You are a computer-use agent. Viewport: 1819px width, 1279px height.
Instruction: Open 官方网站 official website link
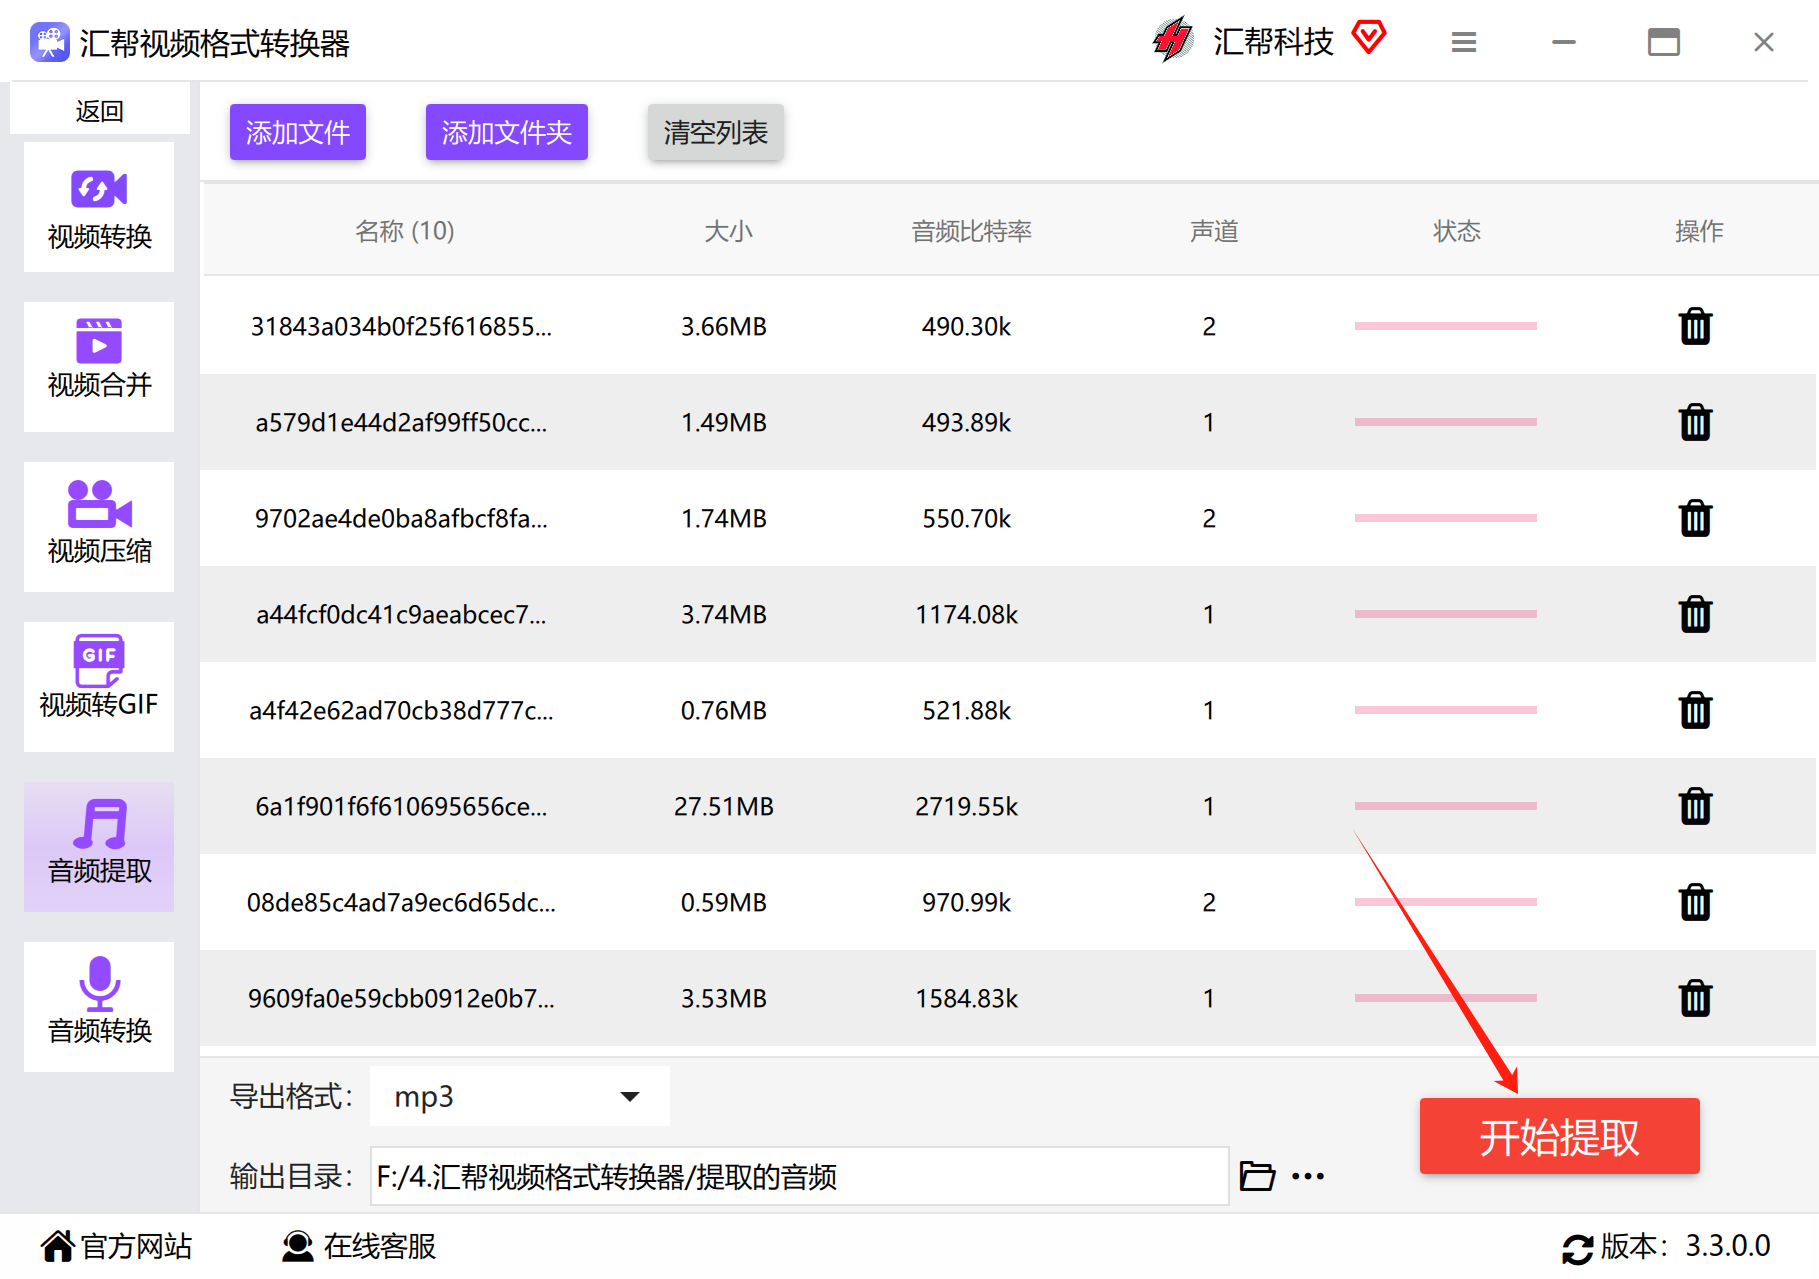pos(117,1246)
